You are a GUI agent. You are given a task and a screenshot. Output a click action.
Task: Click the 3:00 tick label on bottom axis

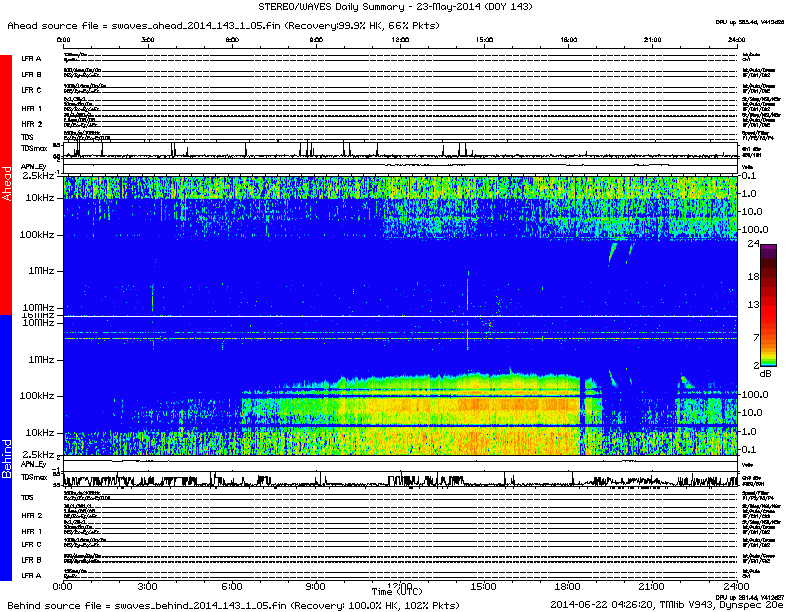click(147, 586)
